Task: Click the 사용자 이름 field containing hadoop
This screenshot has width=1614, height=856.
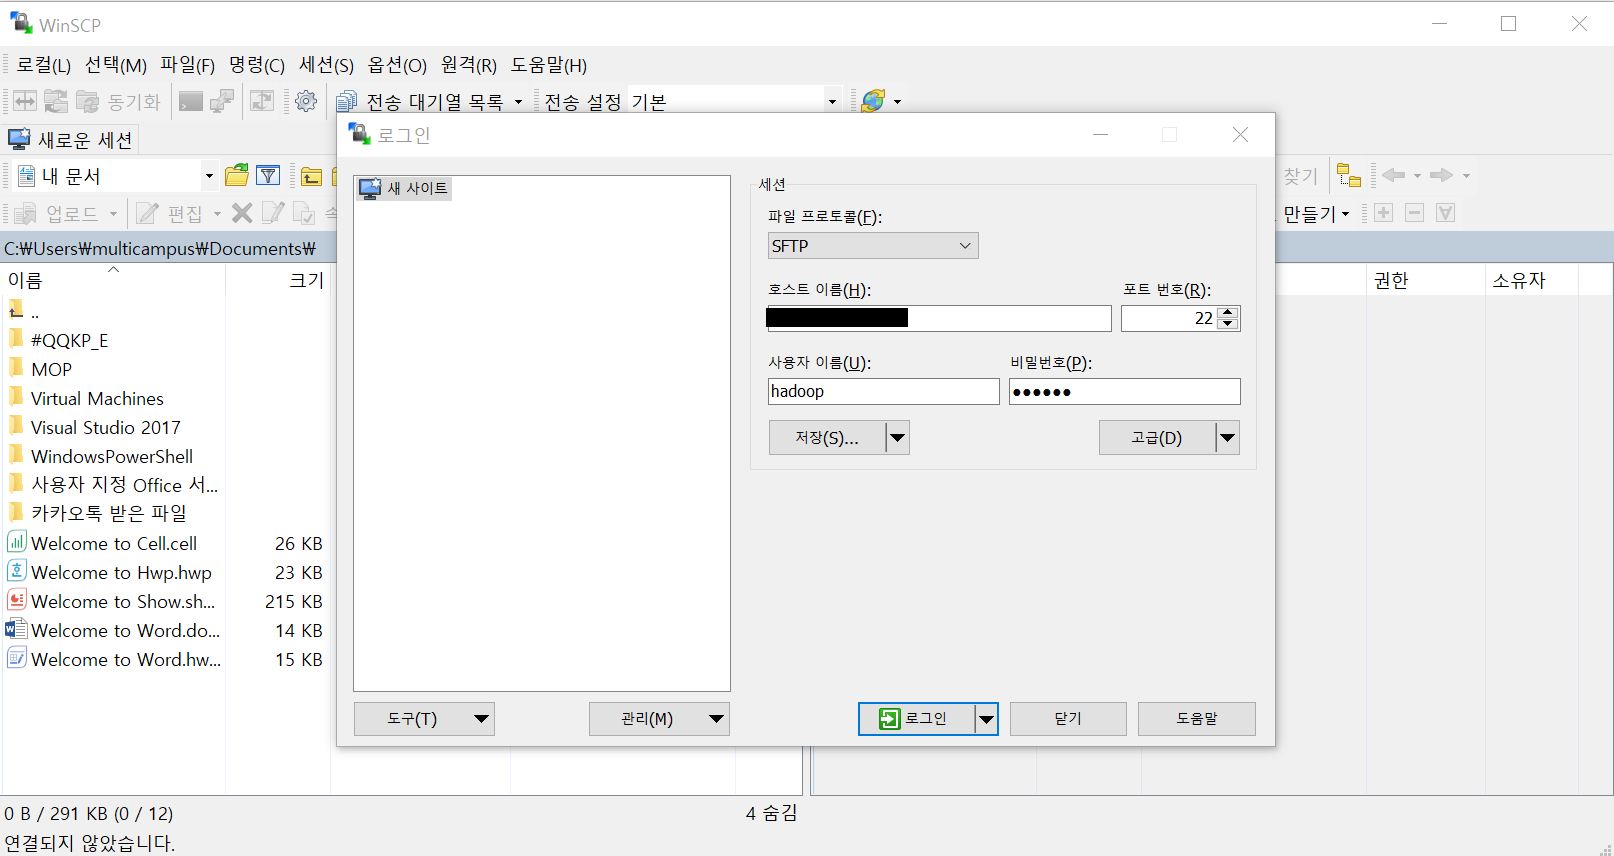Action: pyautogui.click(x=883, y=391)
